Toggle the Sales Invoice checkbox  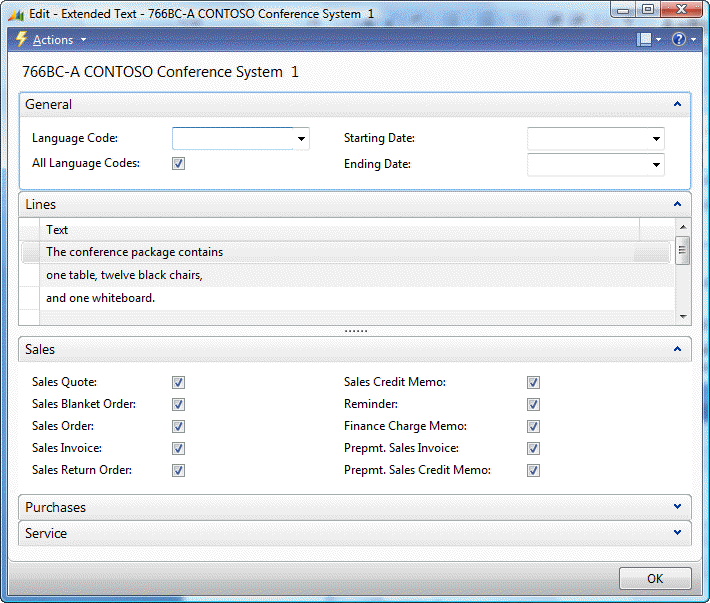[x=178, y=449]
